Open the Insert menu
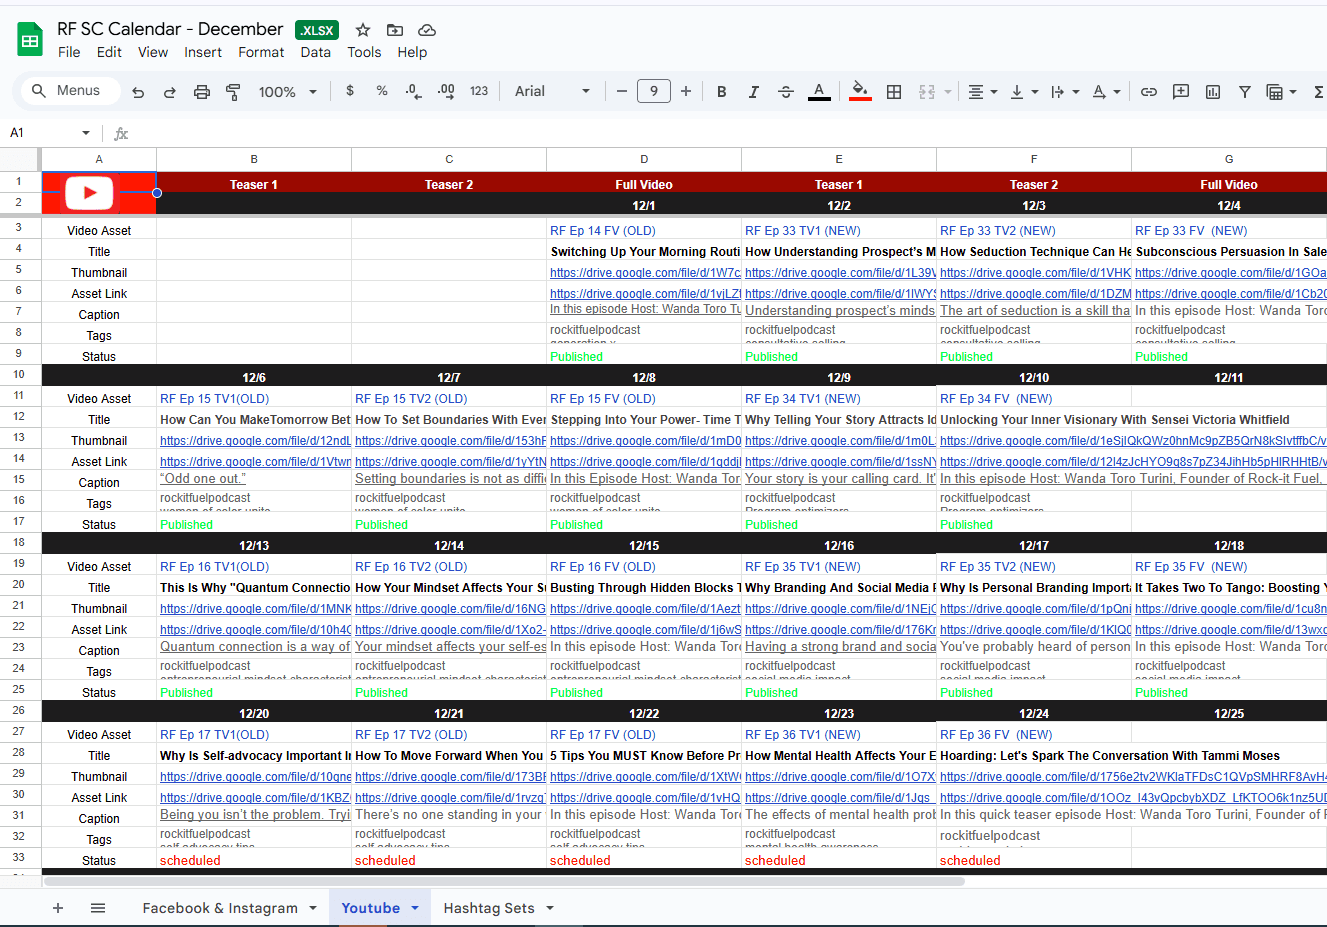1327x927 pixels. pos(203,52)
